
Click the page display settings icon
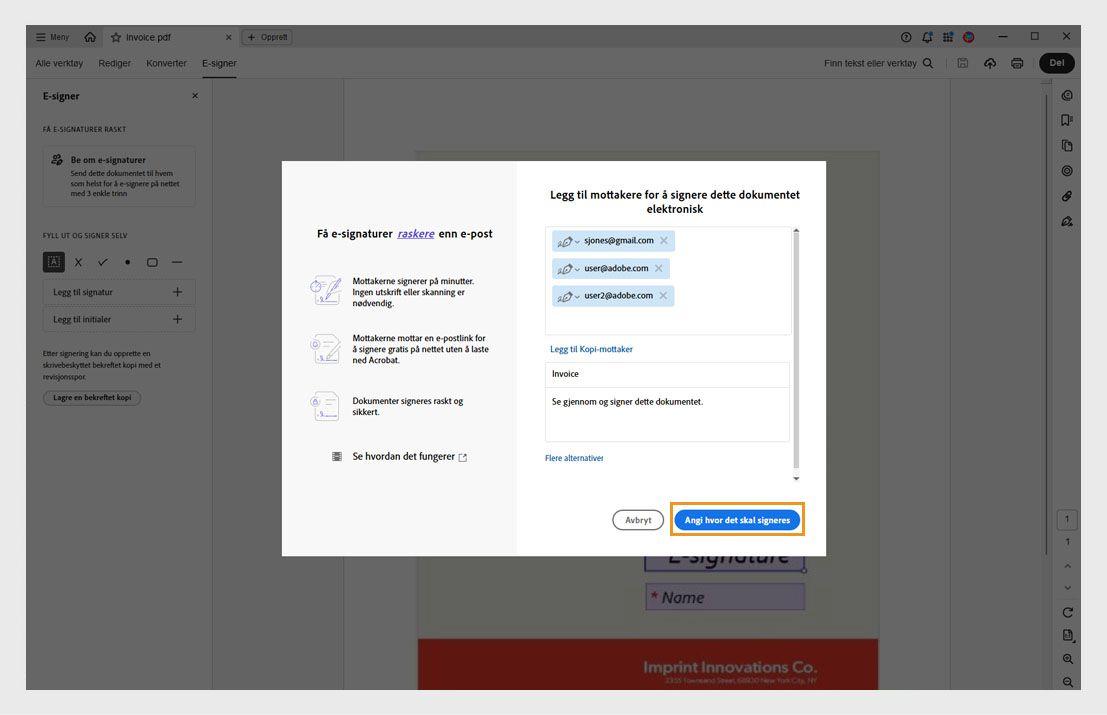[1067, 635]
